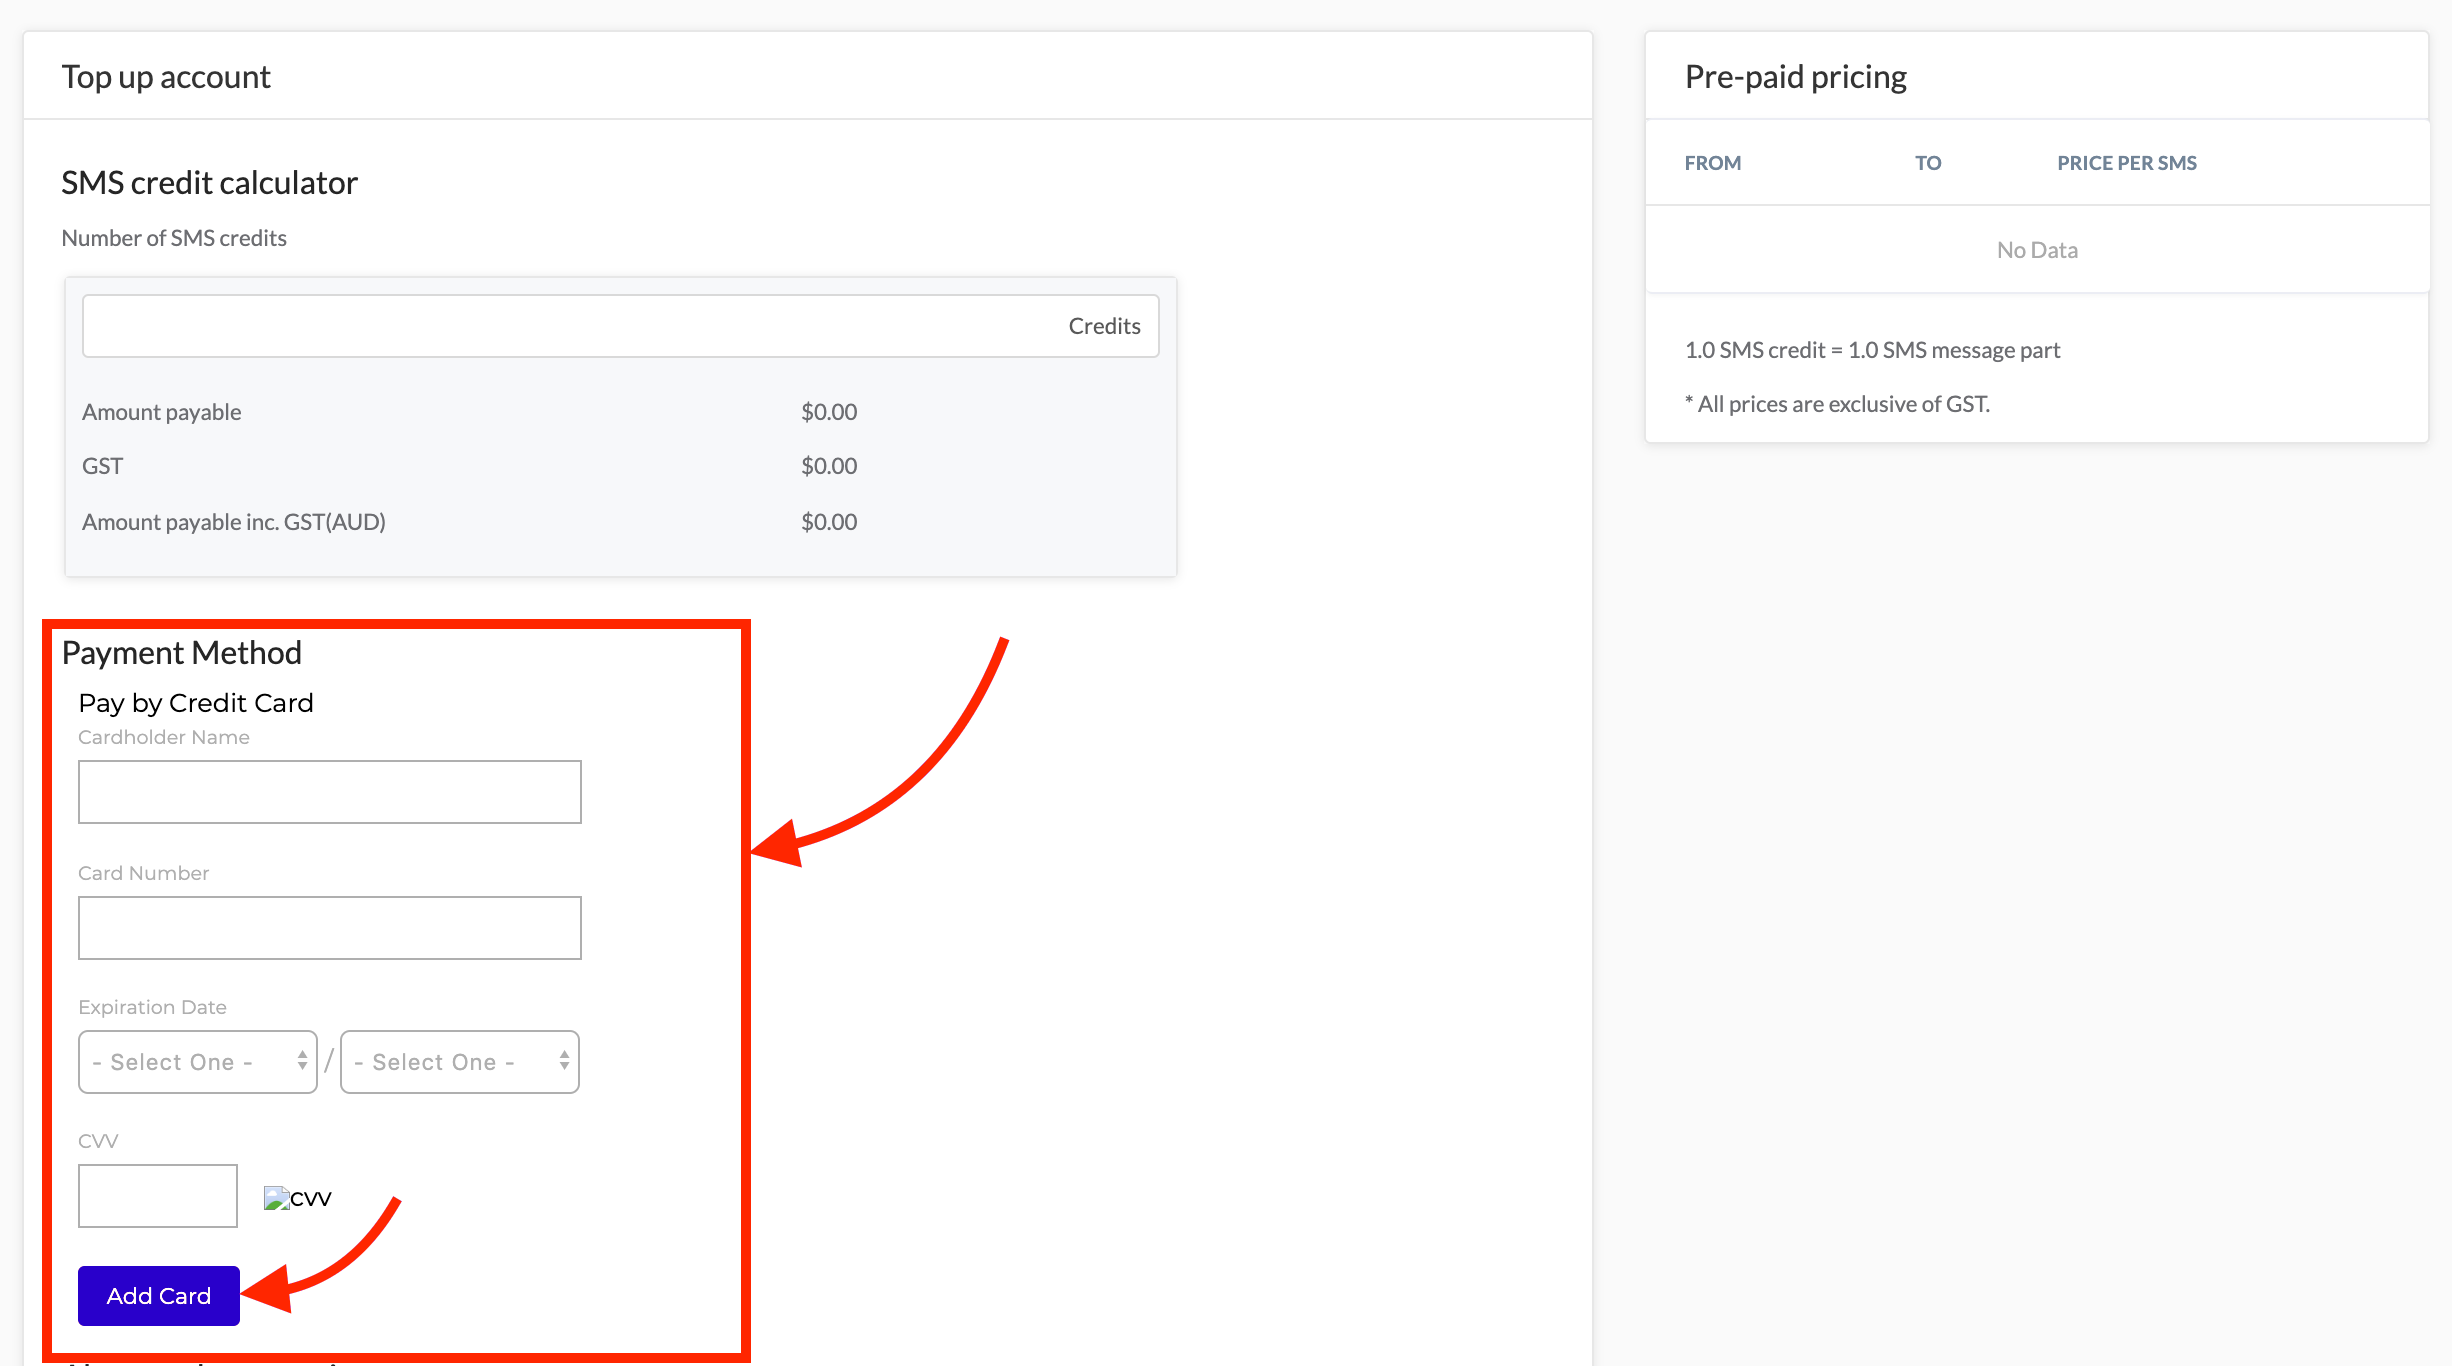The width and height of the screenshot is (2452, 1366).
Task: Click the Card Number text box
Action: click(329, 927)
